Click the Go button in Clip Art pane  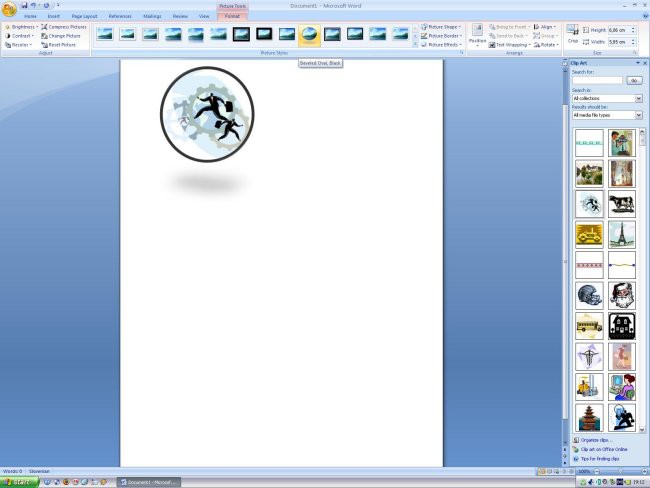click(x=634, y=80)
